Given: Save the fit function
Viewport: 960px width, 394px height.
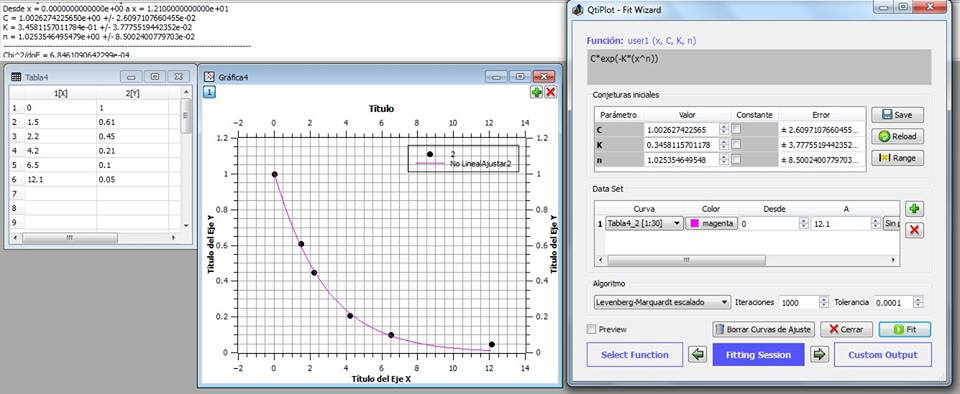Looking at the screenshot, I should point(898,114).
